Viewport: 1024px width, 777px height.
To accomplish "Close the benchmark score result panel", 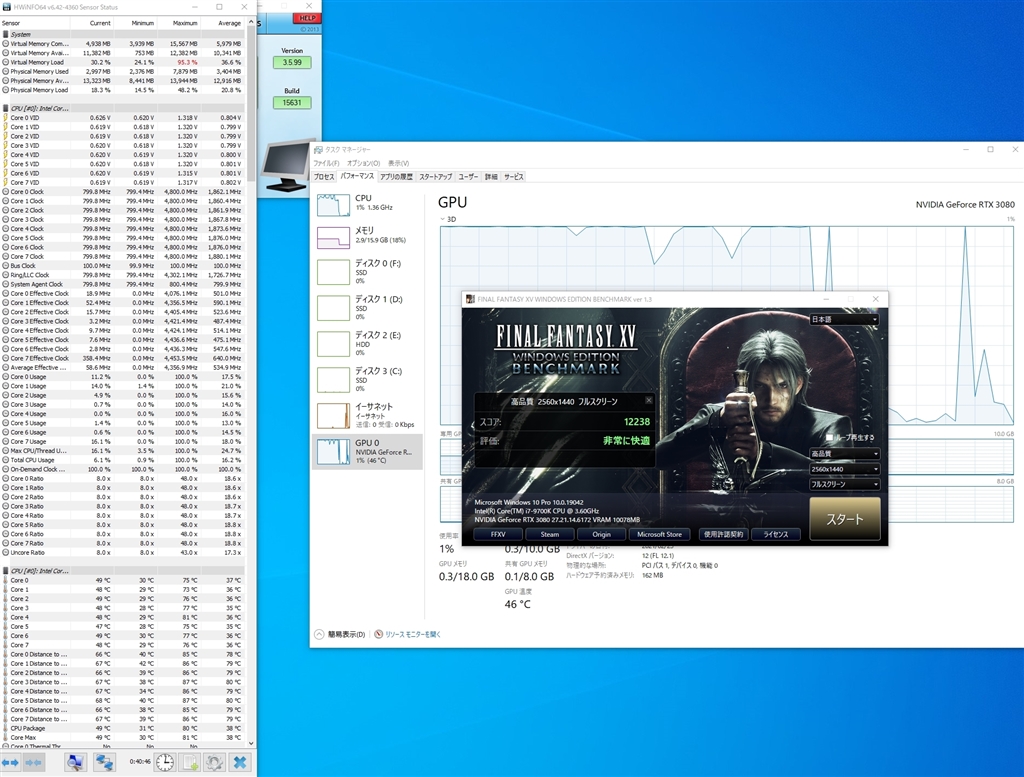I will (x=648, y=400).
